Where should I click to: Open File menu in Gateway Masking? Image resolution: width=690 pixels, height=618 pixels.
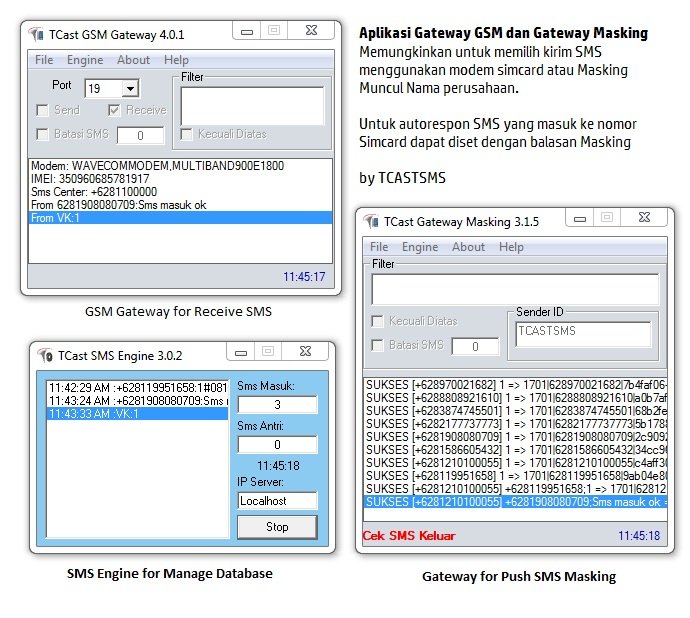click(x=379, y=247)
